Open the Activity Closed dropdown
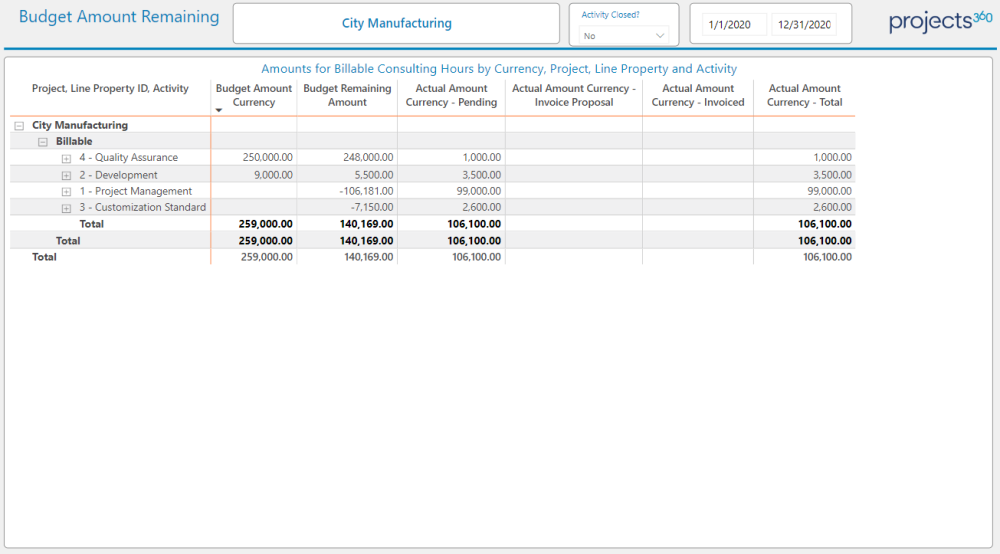Image resolution: width=1000 pixels, height=554 pixels. [625, 35]
